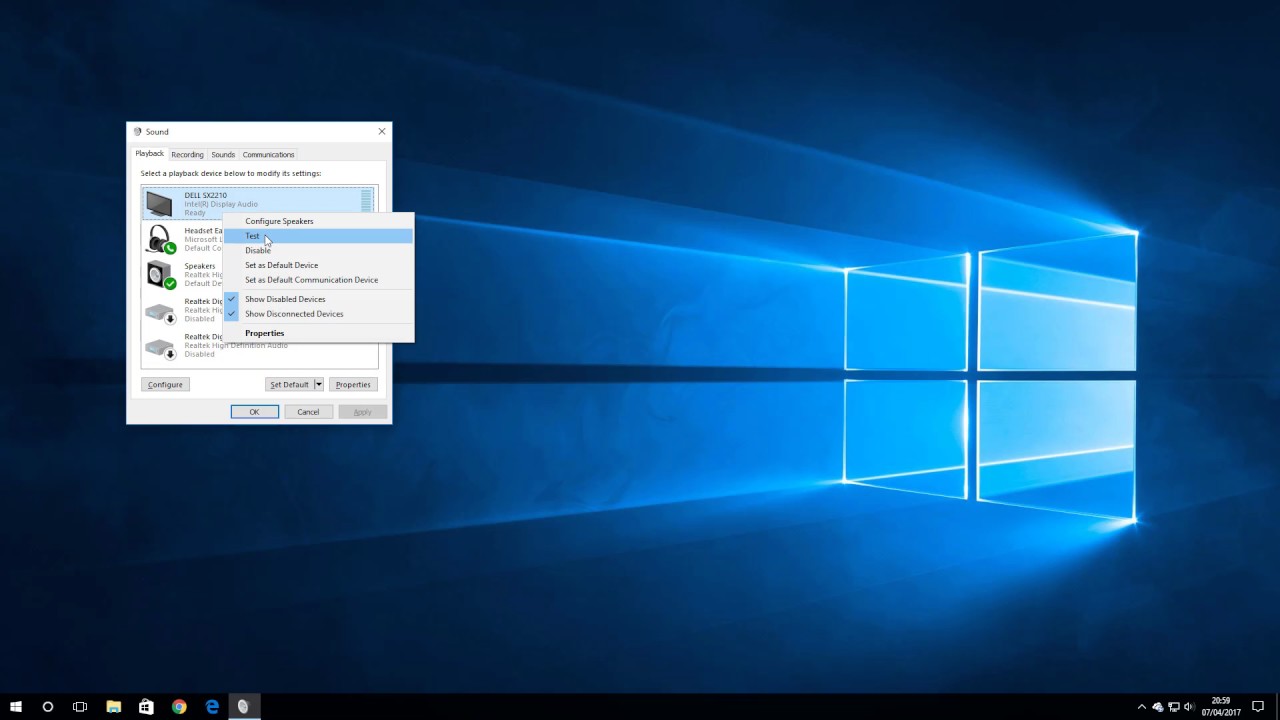Close the Sound dialog window
1280x720 pixels.
point(381,132)
